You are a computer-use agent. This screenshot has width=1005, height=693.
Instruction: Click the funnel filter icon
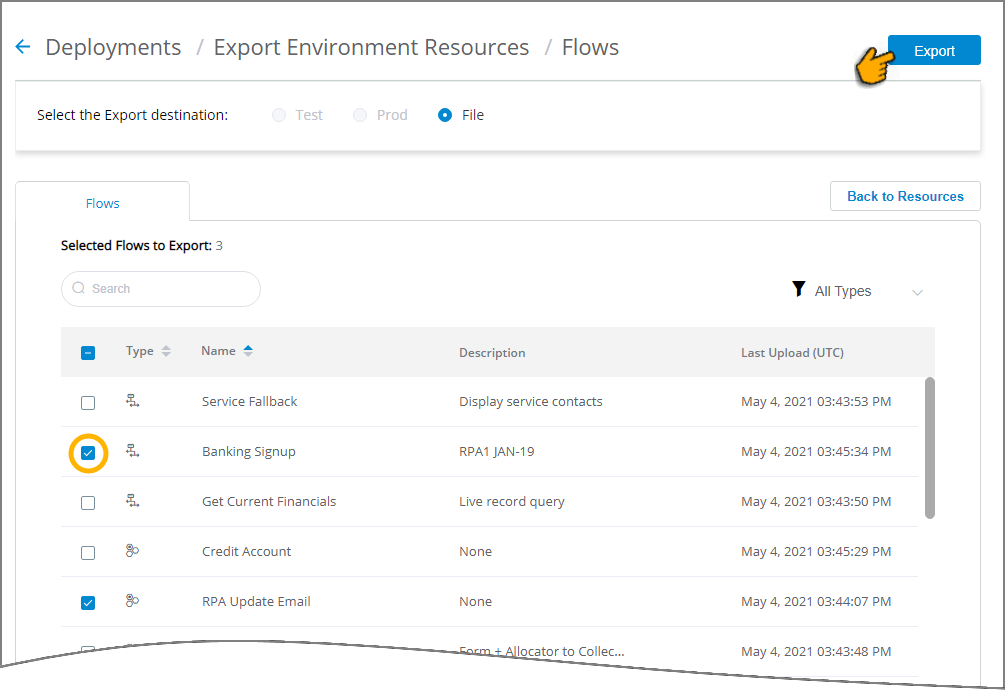click(x=798, y=289)
